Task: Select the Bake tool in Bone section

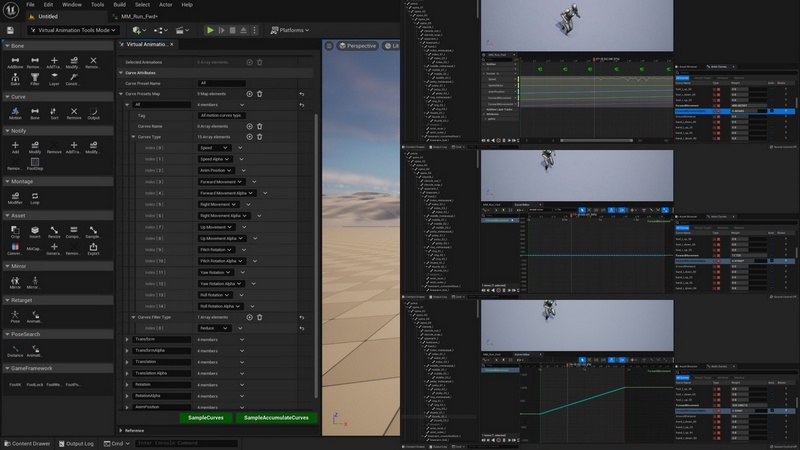Action: pyautogui.click(x=15, y=78)
